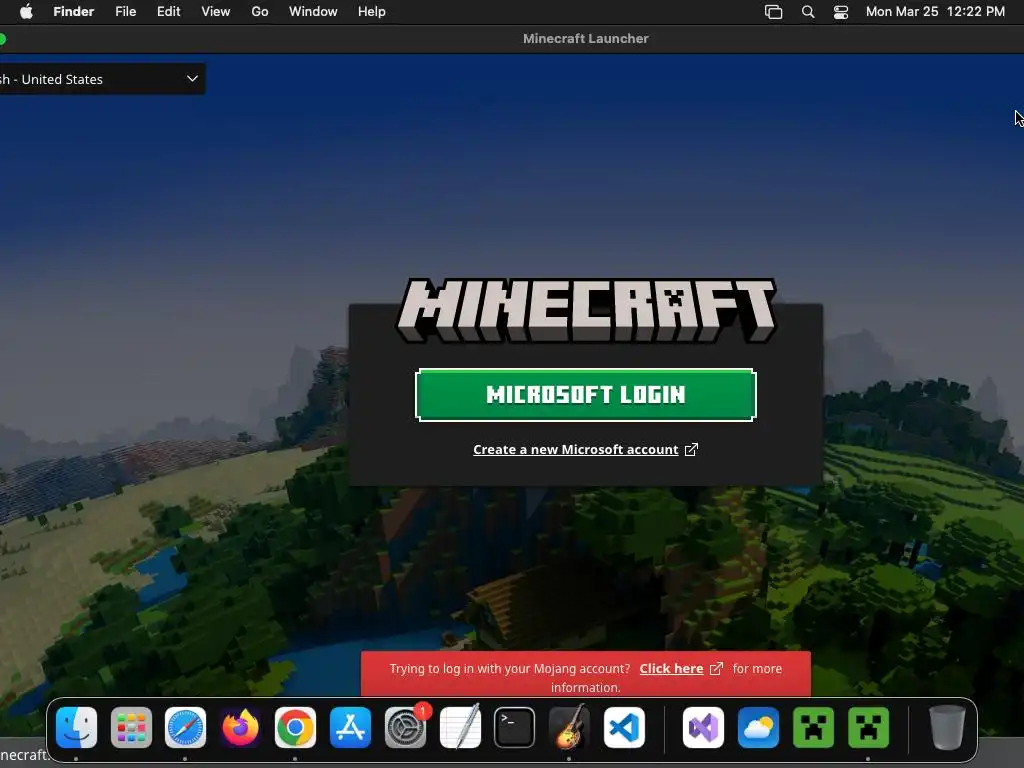Open Launchpad from the dock
Viewport: 1024px width, 768px height.
click(131, 728)
